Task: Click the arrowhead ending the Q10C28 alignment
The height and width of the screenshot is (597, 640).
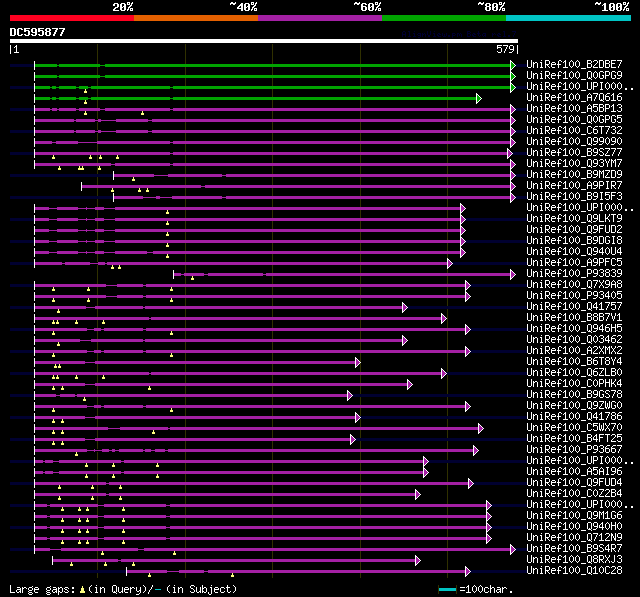Action: [x=468, y=572]
